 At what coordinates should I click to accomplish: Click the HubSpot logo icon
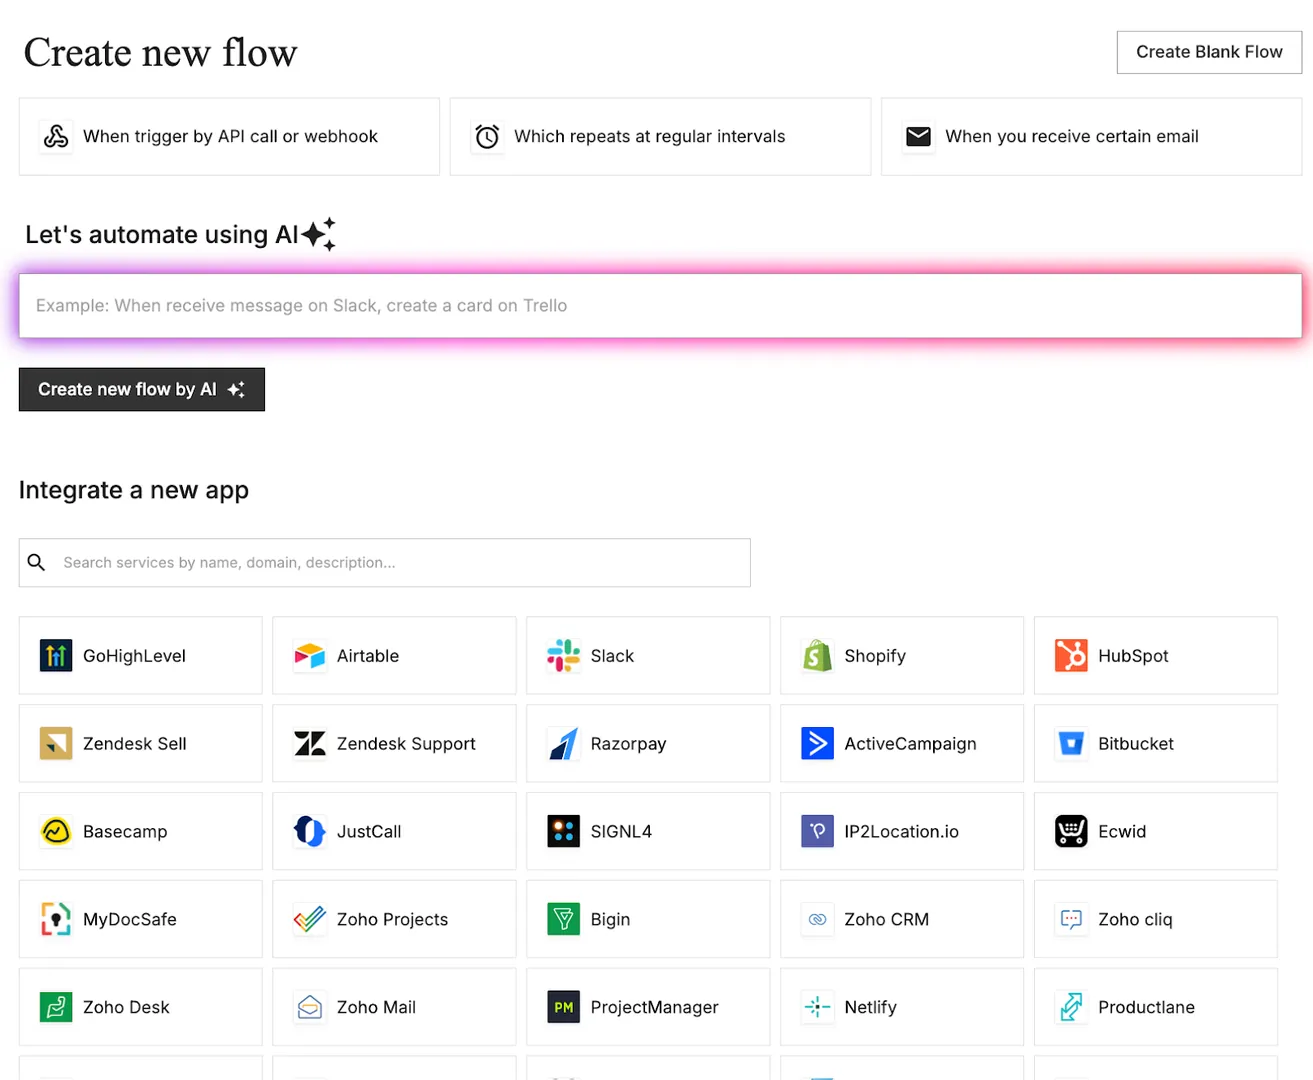coord(1071,656)
